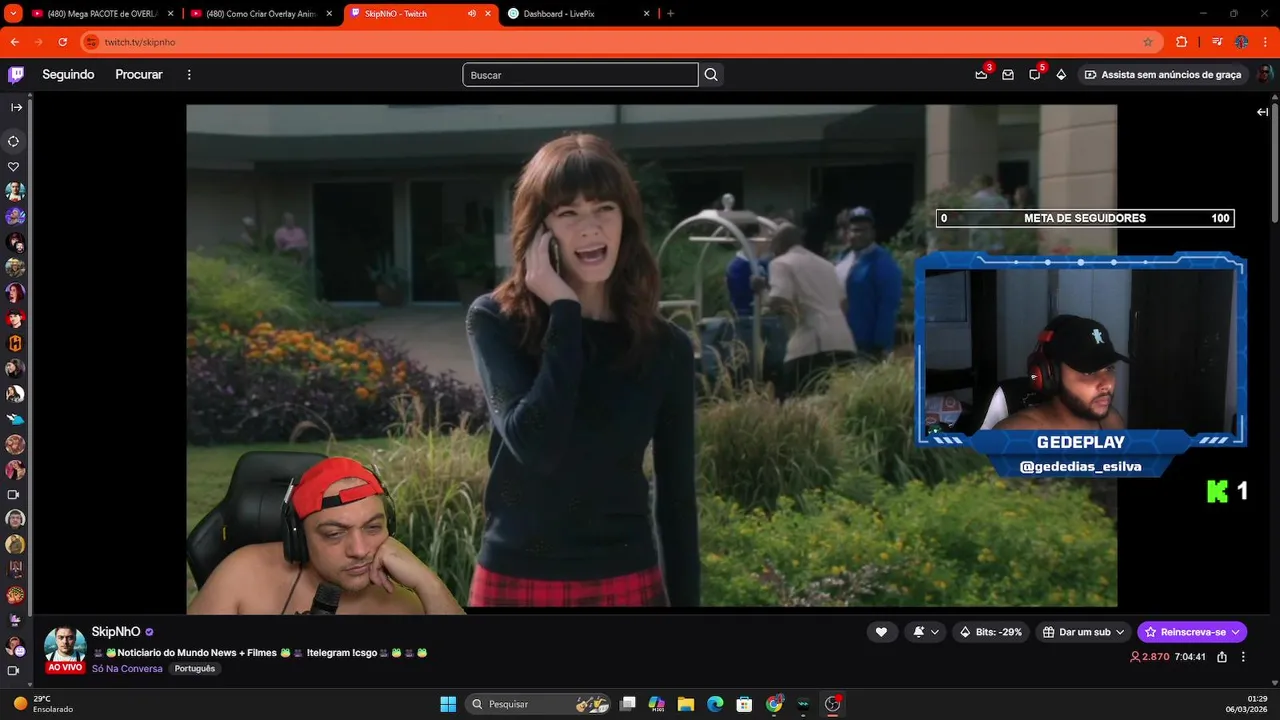Click the share stream icon

1222,657
